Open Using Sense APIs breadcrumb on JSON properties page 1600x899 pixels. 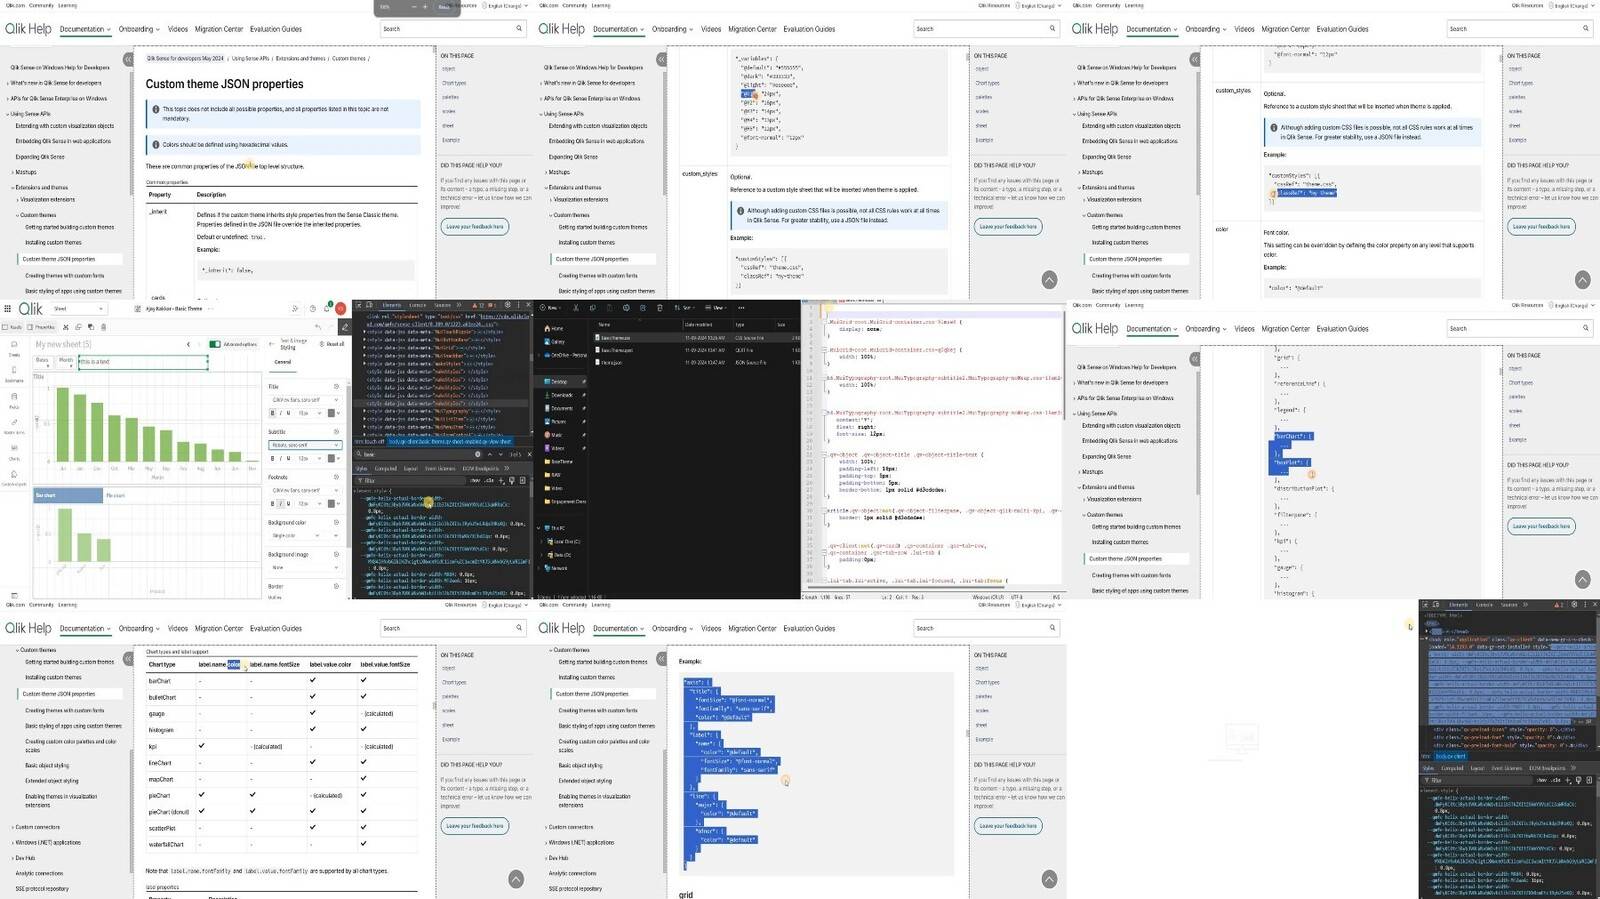coord(250,59)
